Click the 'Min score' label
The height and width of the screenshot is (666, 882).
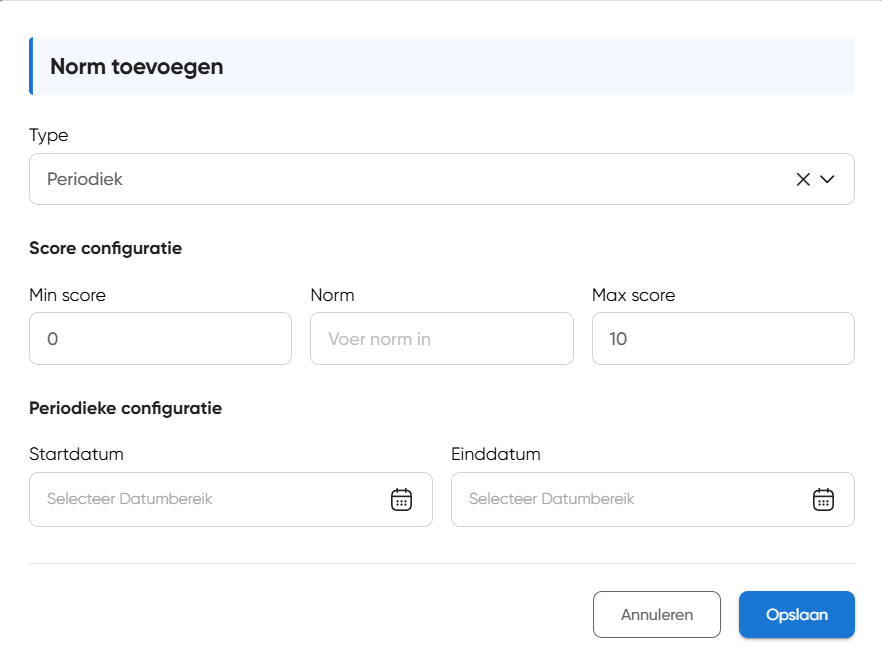(x=67, y=295)
